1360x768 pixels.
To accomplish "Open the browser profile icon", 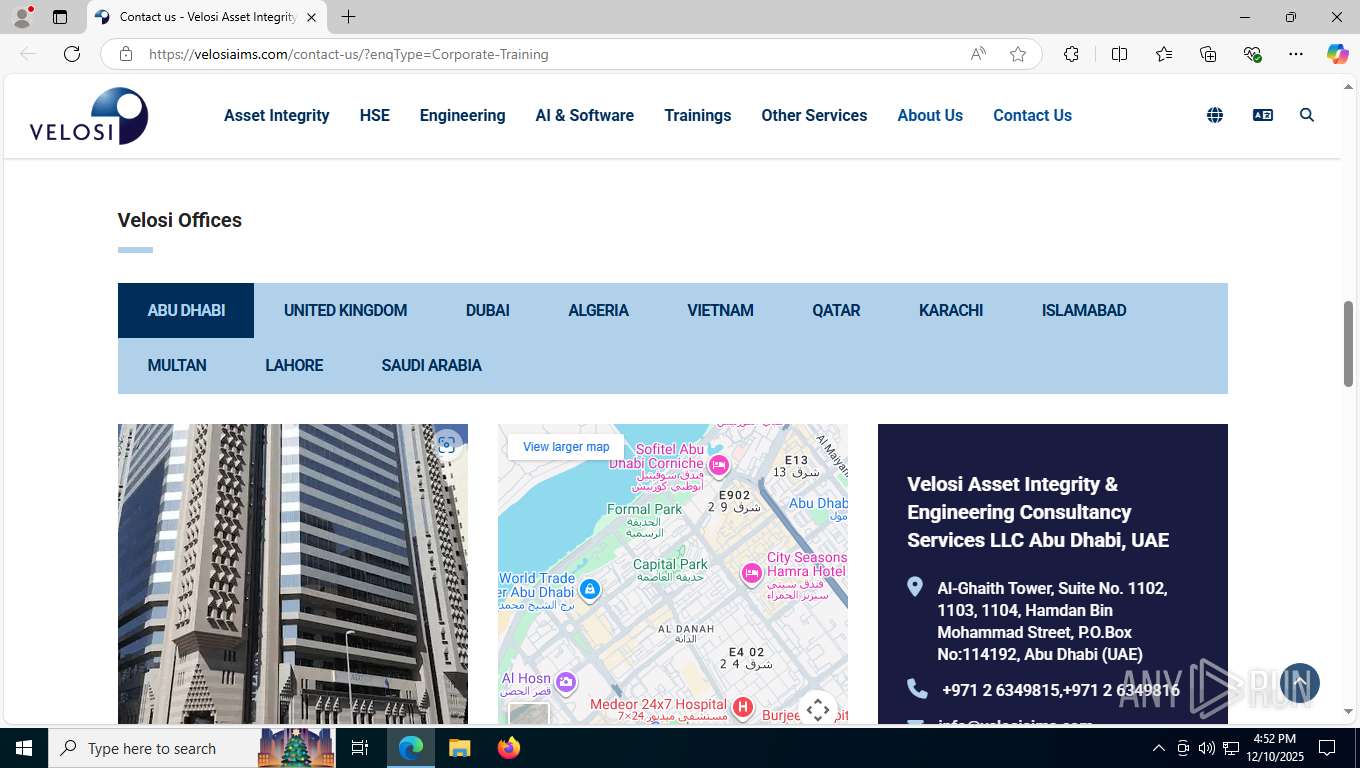I will (22, 17).
